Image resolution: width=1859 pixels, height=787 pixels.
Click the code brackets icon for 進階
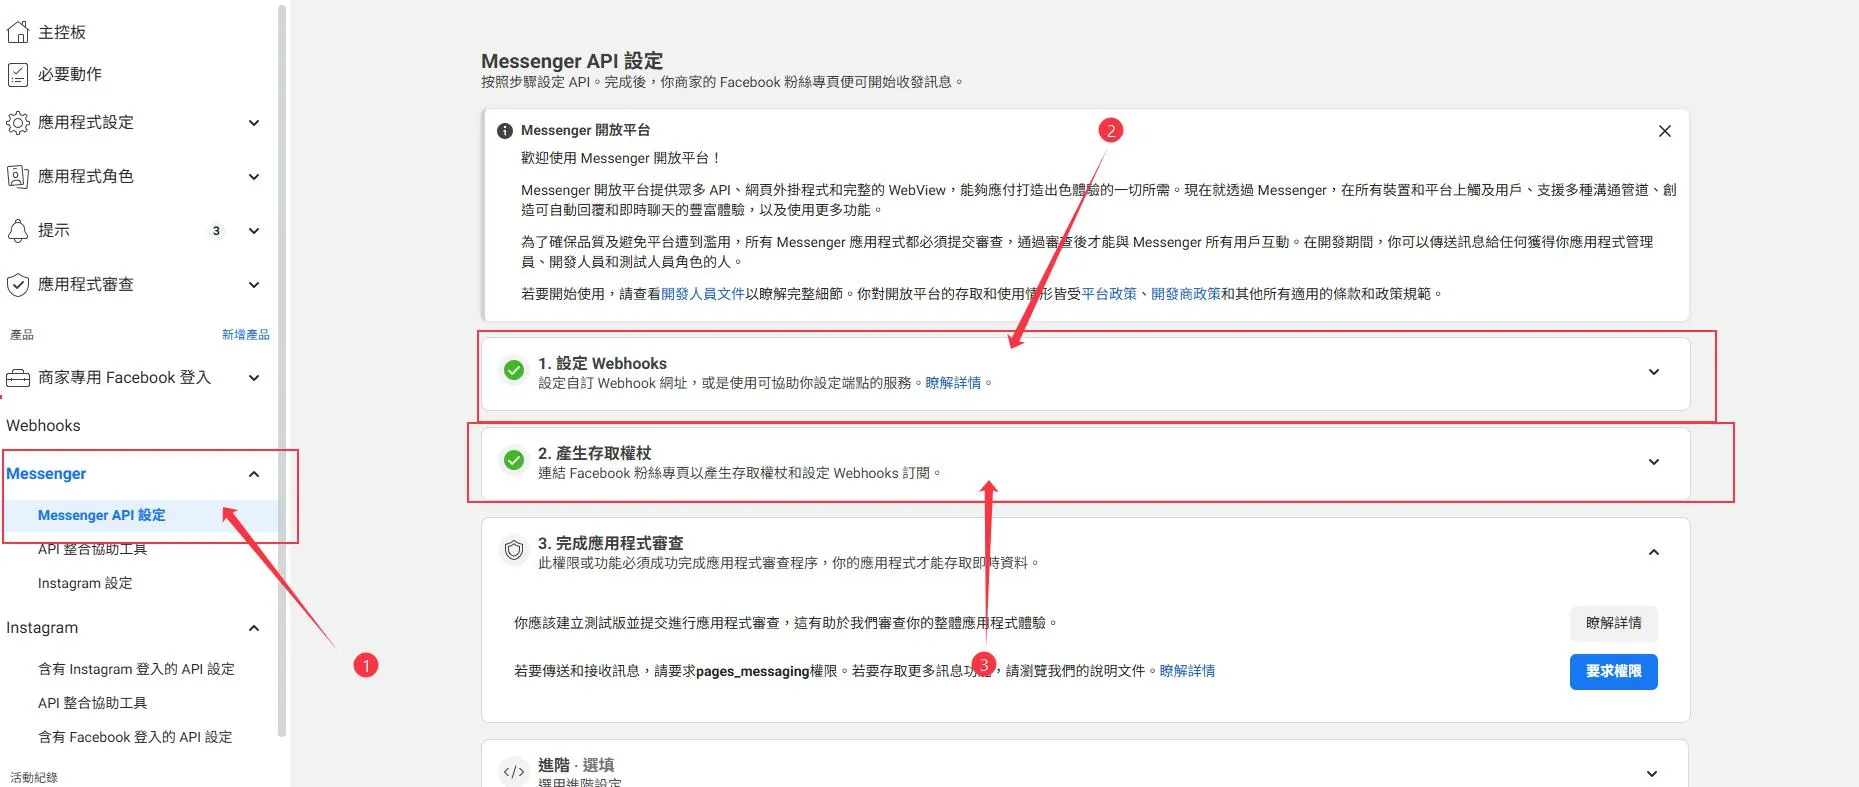[514, 772]
